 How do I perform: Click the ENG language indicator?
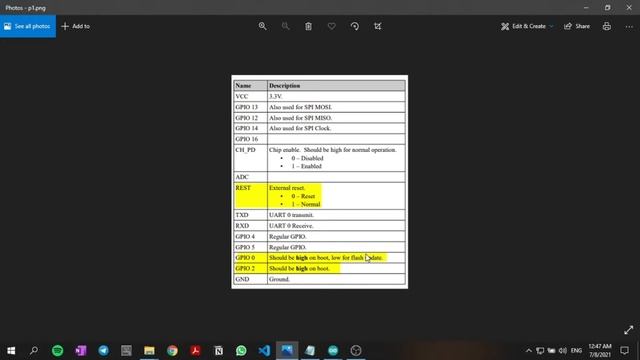(x=576, y=350)
